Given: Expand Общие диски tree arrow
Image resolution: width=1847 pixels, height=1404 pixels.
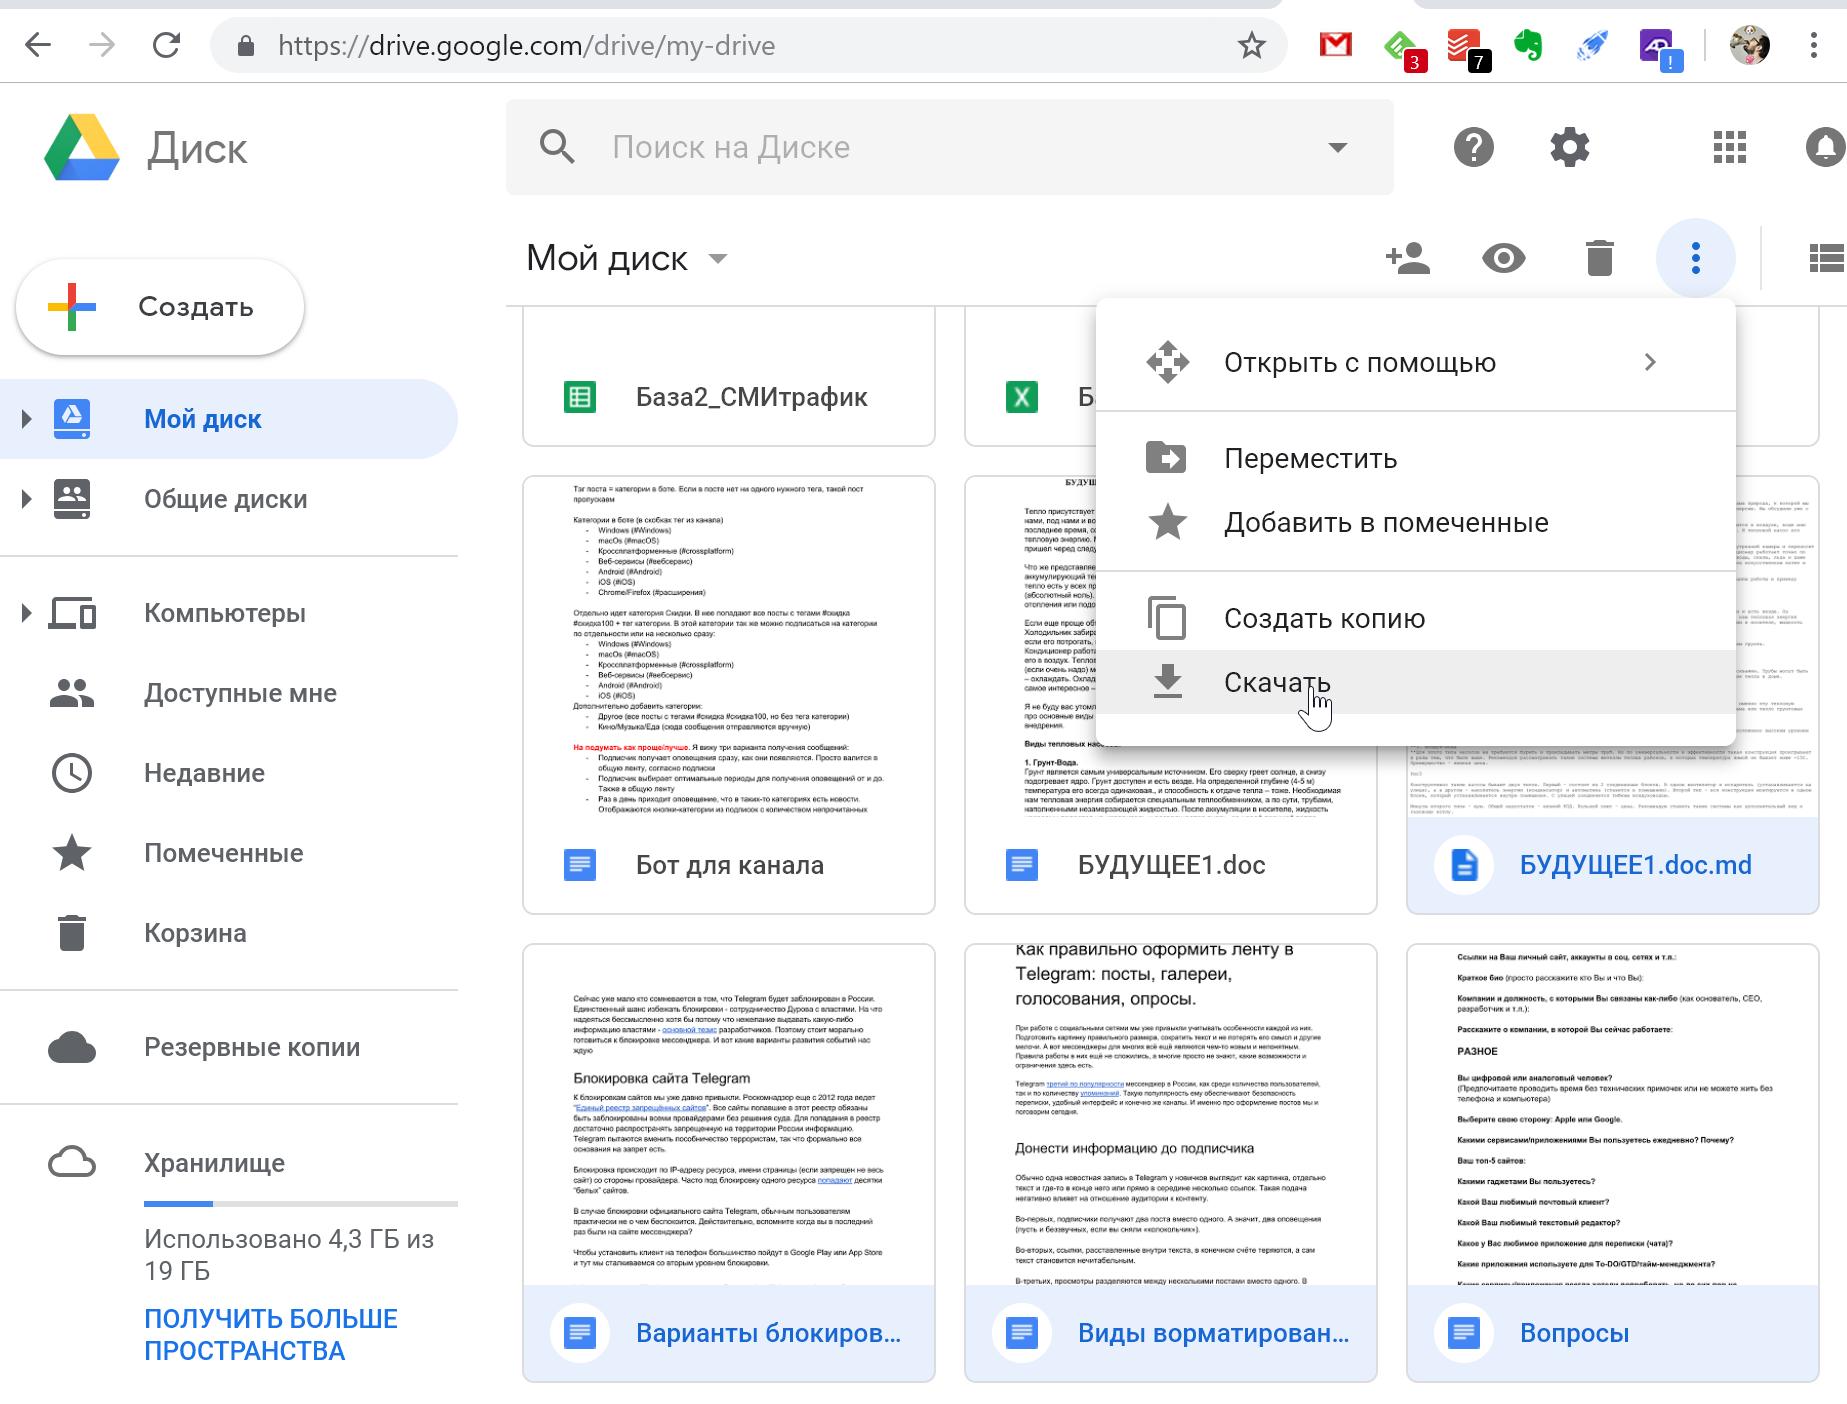Looking at the screenshot, I should [26, 499].
